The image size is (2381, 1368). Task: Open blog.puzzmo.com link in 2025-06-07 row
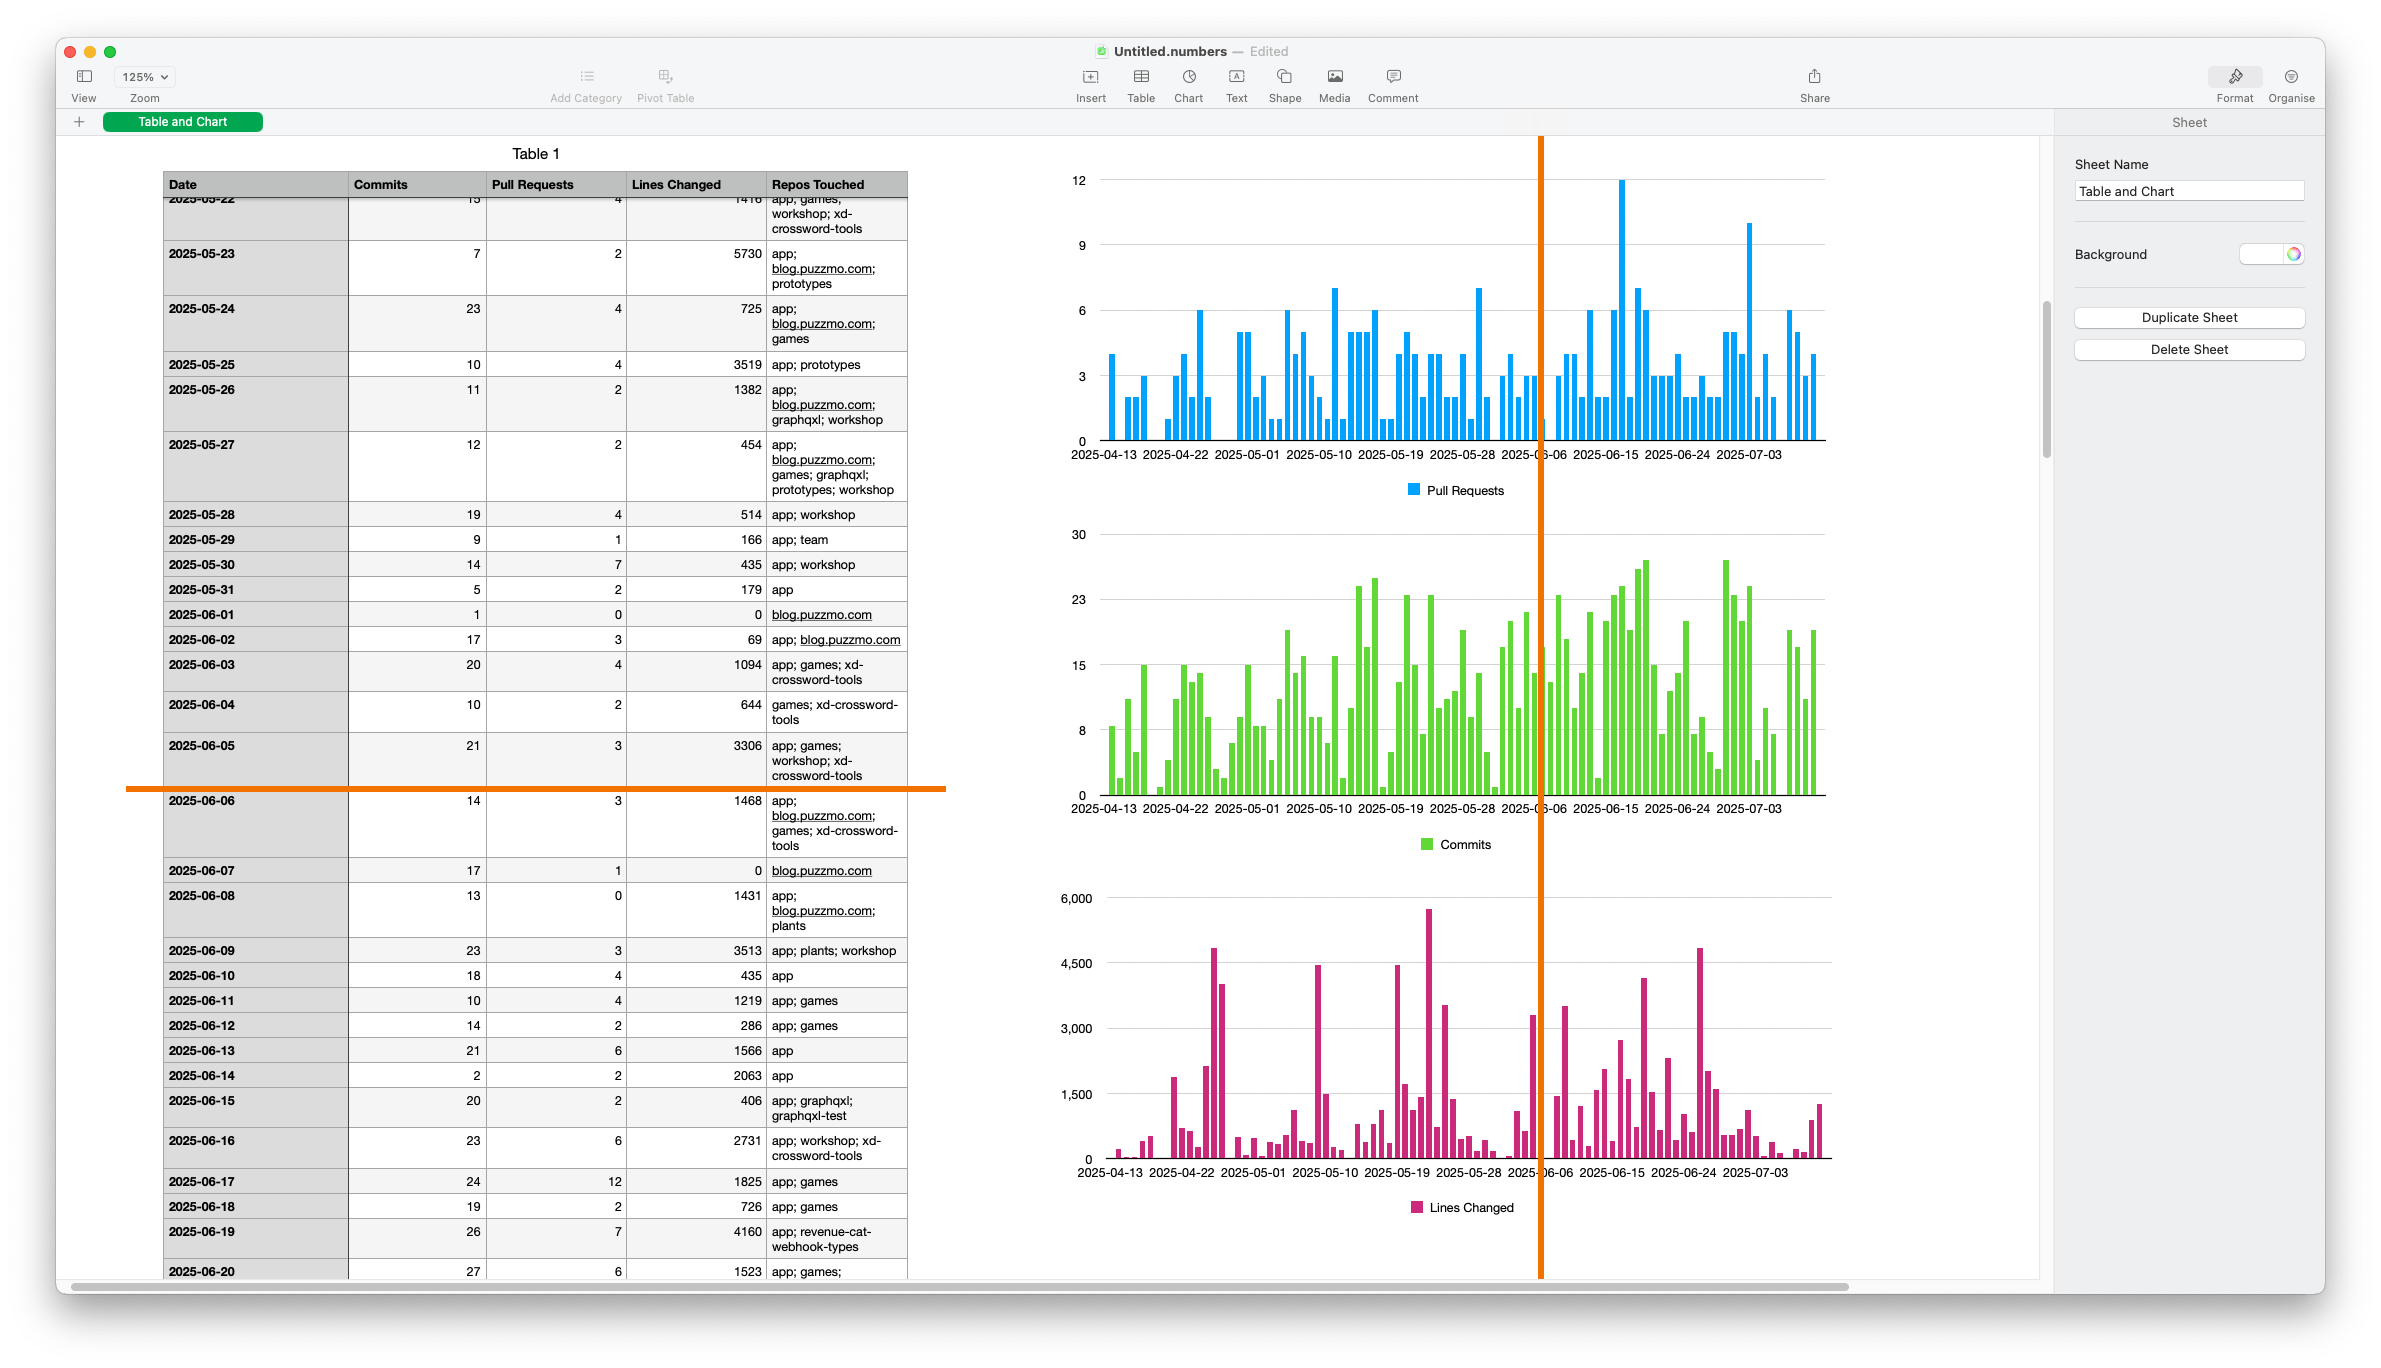[x=821, y=871]
